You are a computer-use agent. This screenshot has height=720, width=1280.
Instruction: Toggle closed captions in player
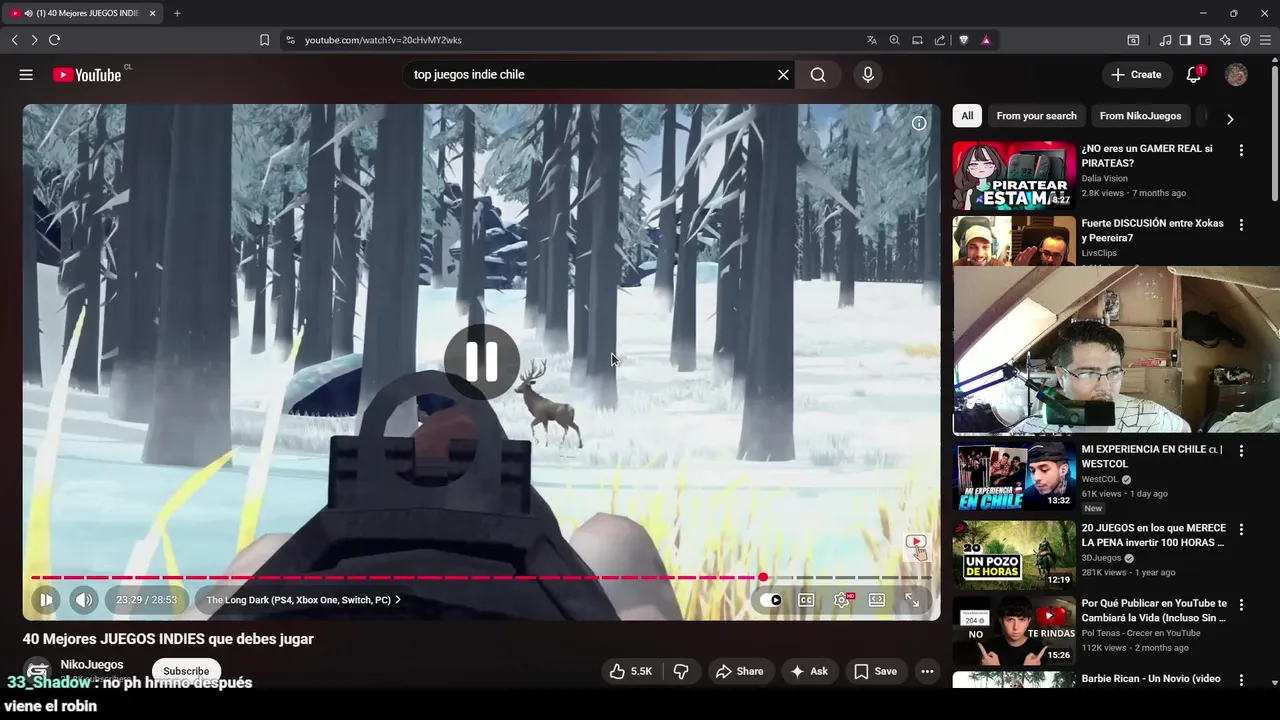point(806,600)
